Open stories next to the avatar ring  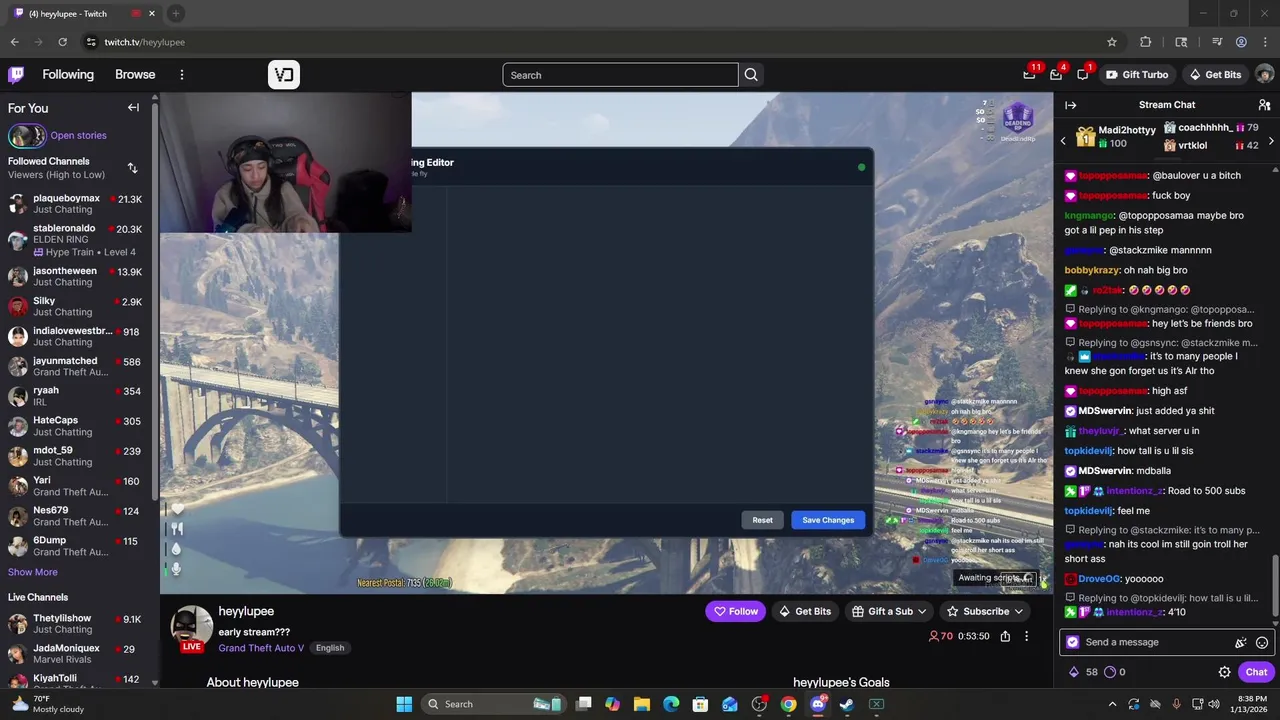(78, 135)
